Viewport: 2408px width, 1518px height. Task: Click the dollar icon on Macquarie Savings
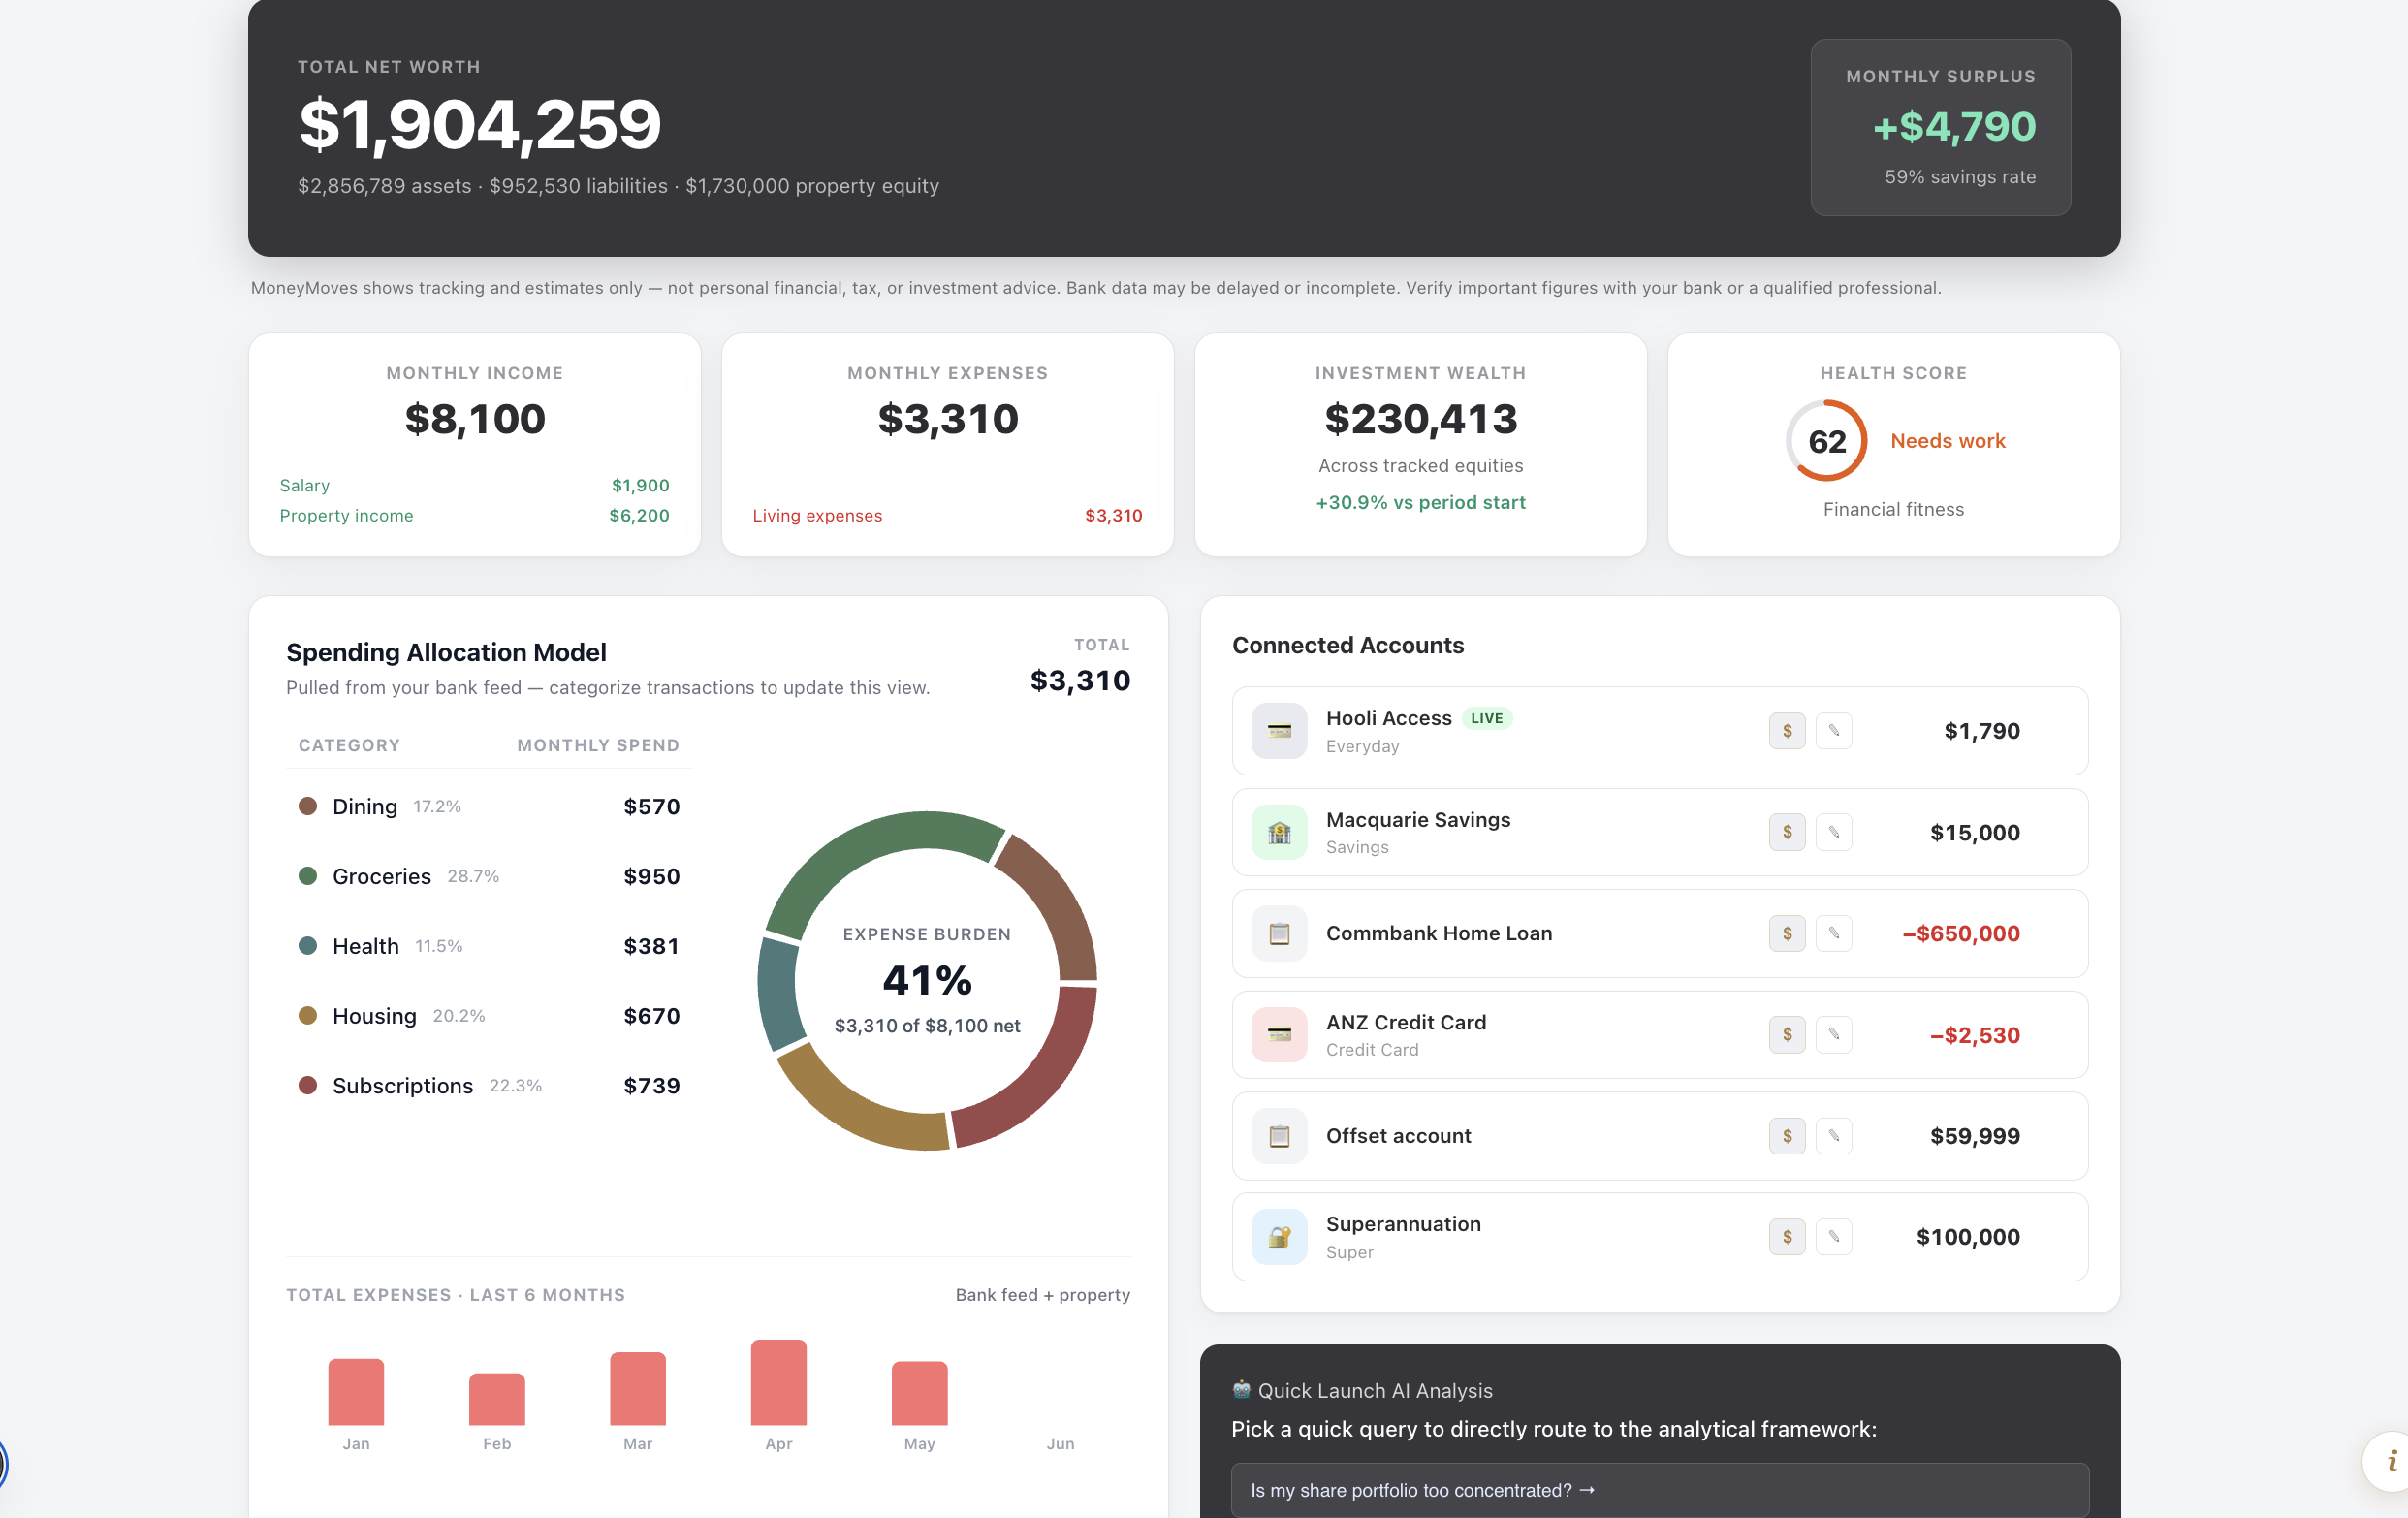(1787, 832)
